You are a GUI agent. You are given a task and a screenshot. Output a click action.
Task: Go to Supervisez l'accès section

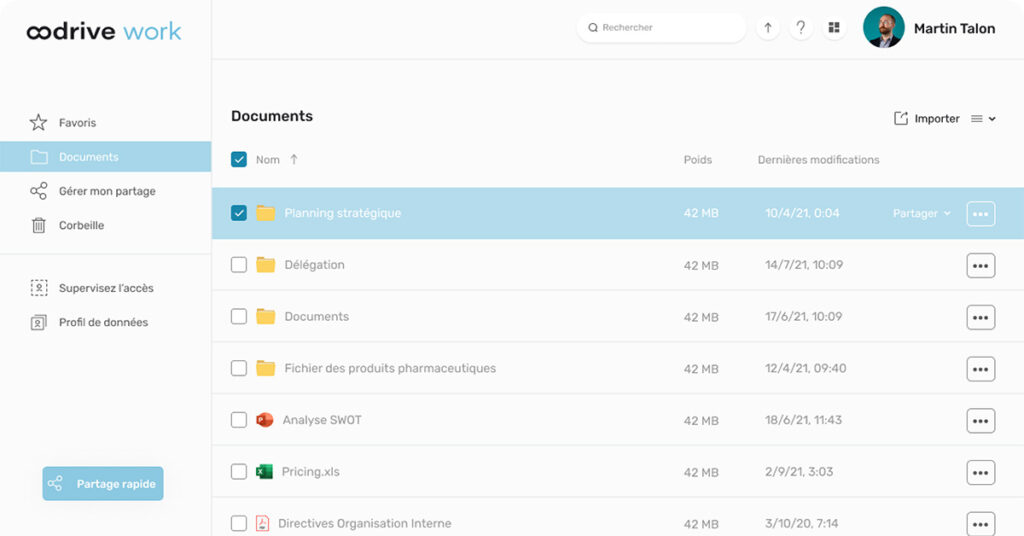pyautogui.click(x=105, y=288)
